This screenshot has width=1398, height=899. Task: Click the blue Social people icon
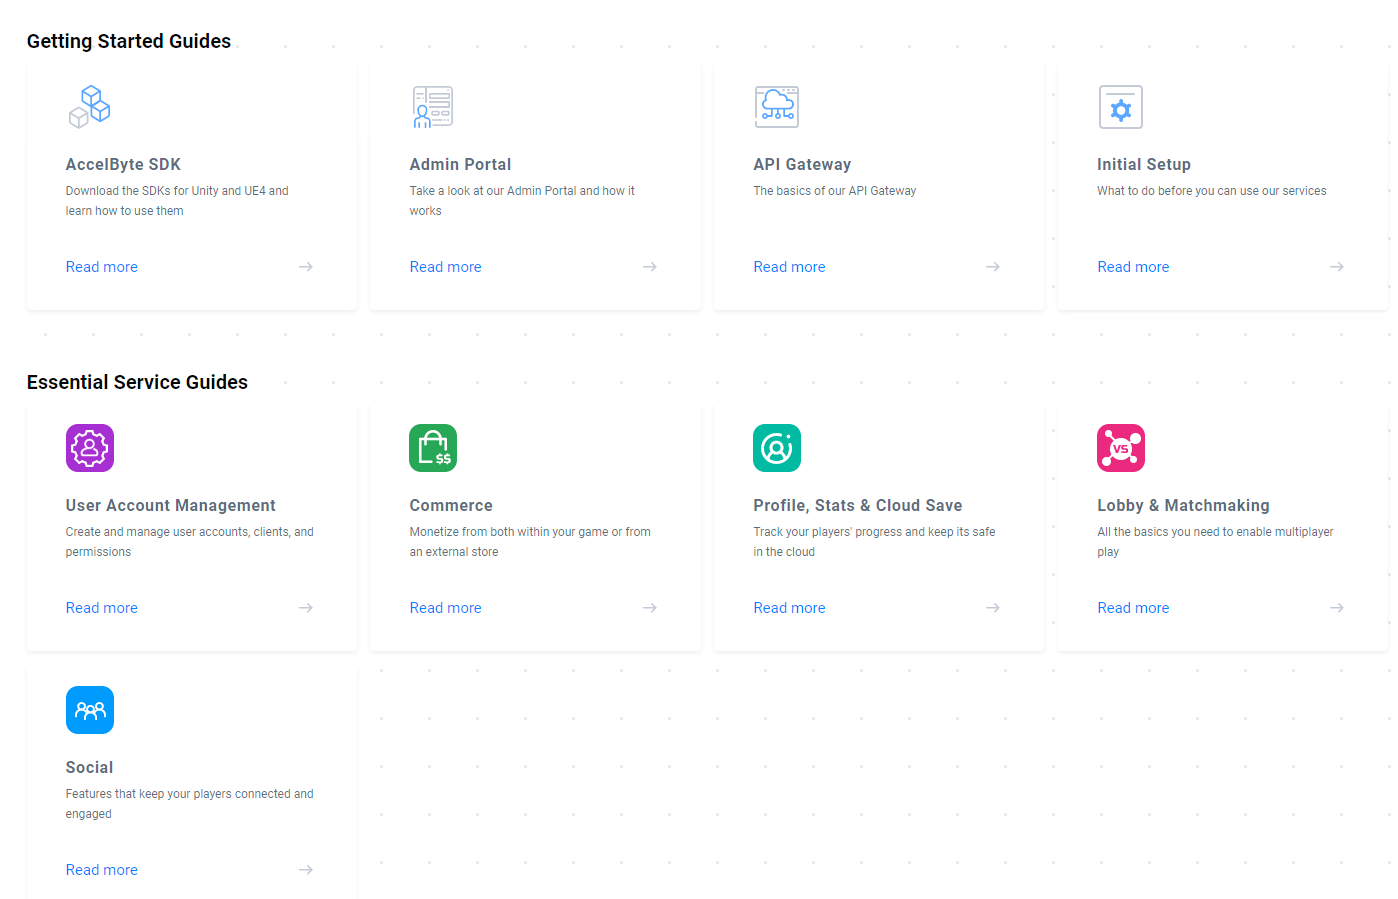[90, 710]
